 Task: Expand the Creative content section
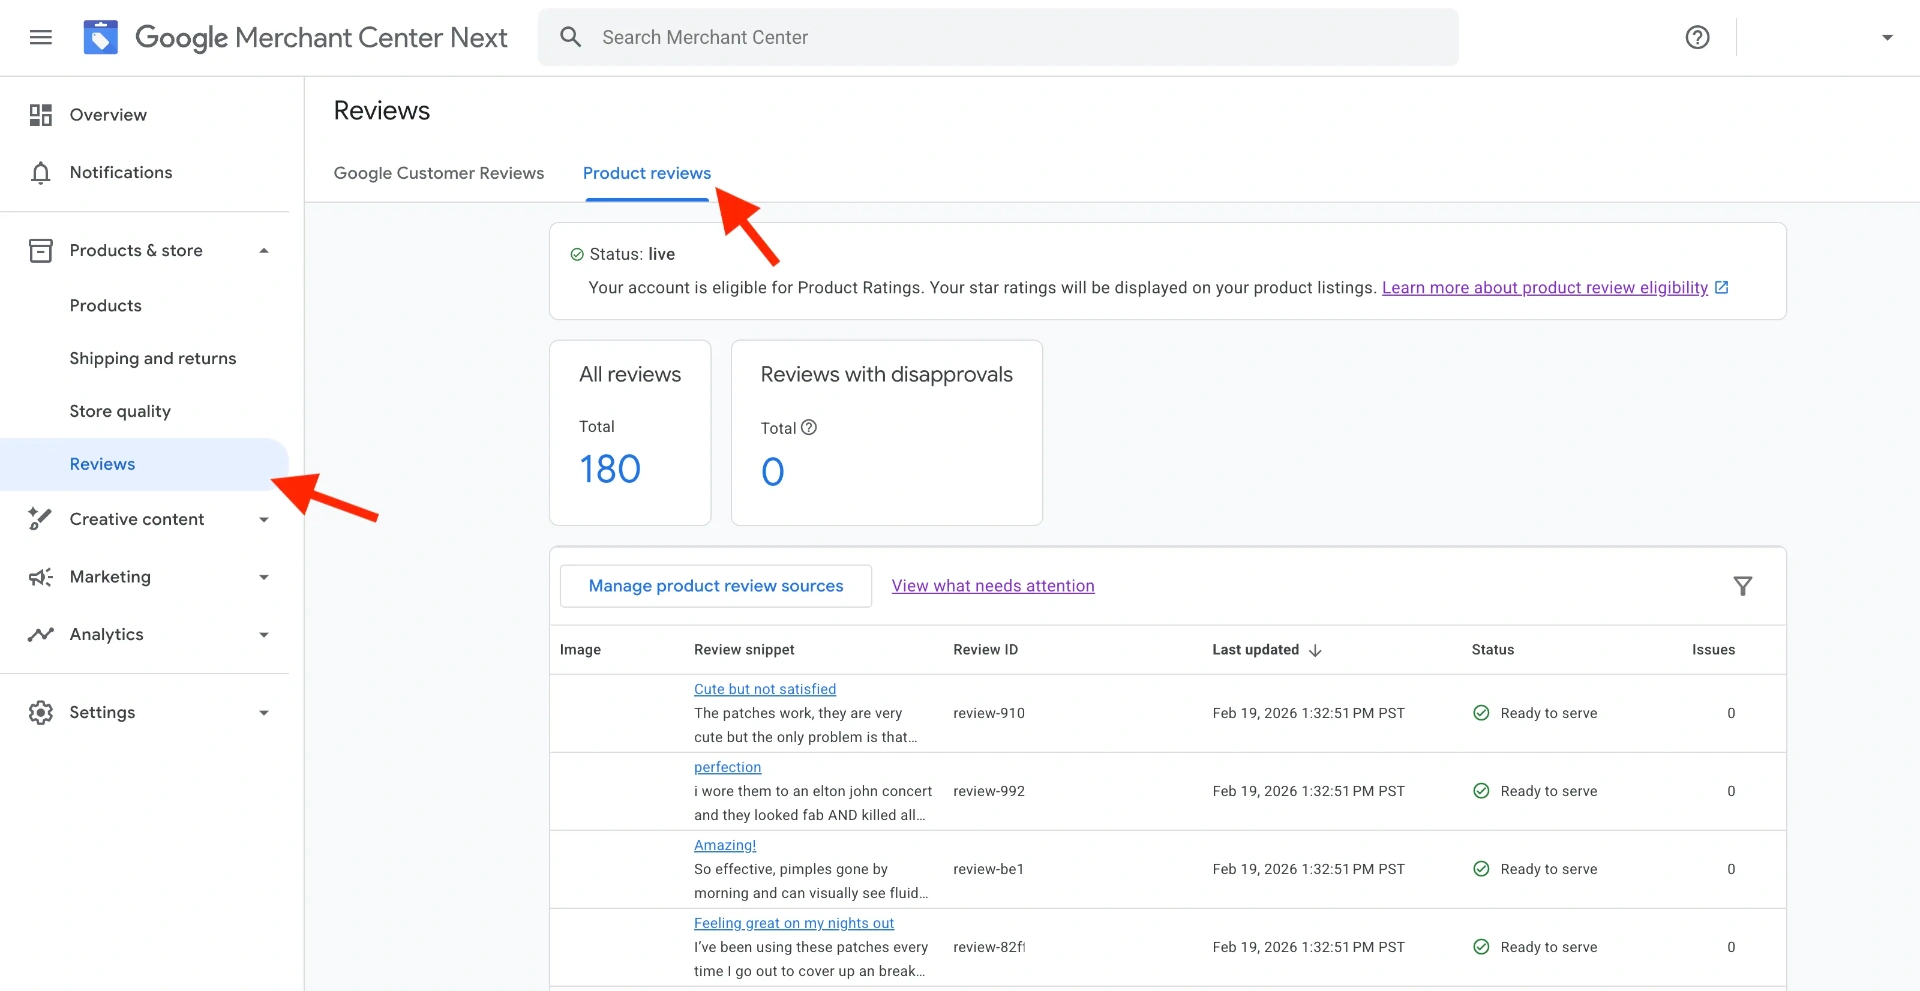tap(264, 519)
